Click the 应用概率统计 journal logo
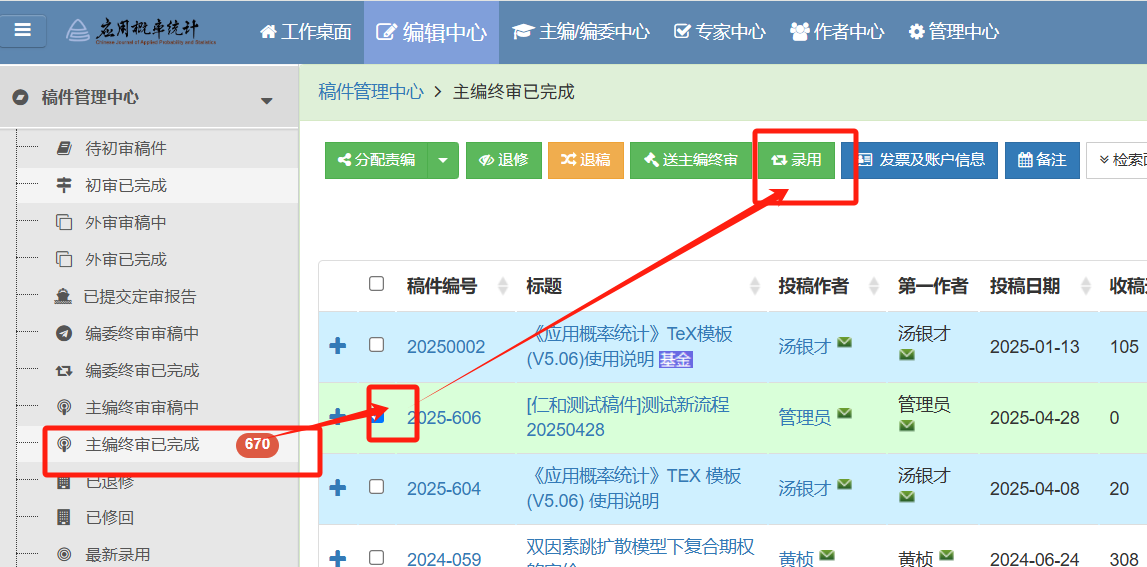The width and height of the screenshot is (1147, 567). click(143, 31)
